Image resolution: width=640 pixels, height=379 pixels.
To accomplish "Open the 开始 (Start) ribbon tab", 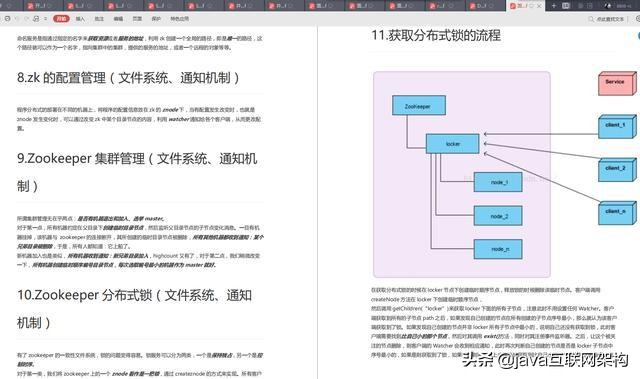I will (x=61, y=19).
